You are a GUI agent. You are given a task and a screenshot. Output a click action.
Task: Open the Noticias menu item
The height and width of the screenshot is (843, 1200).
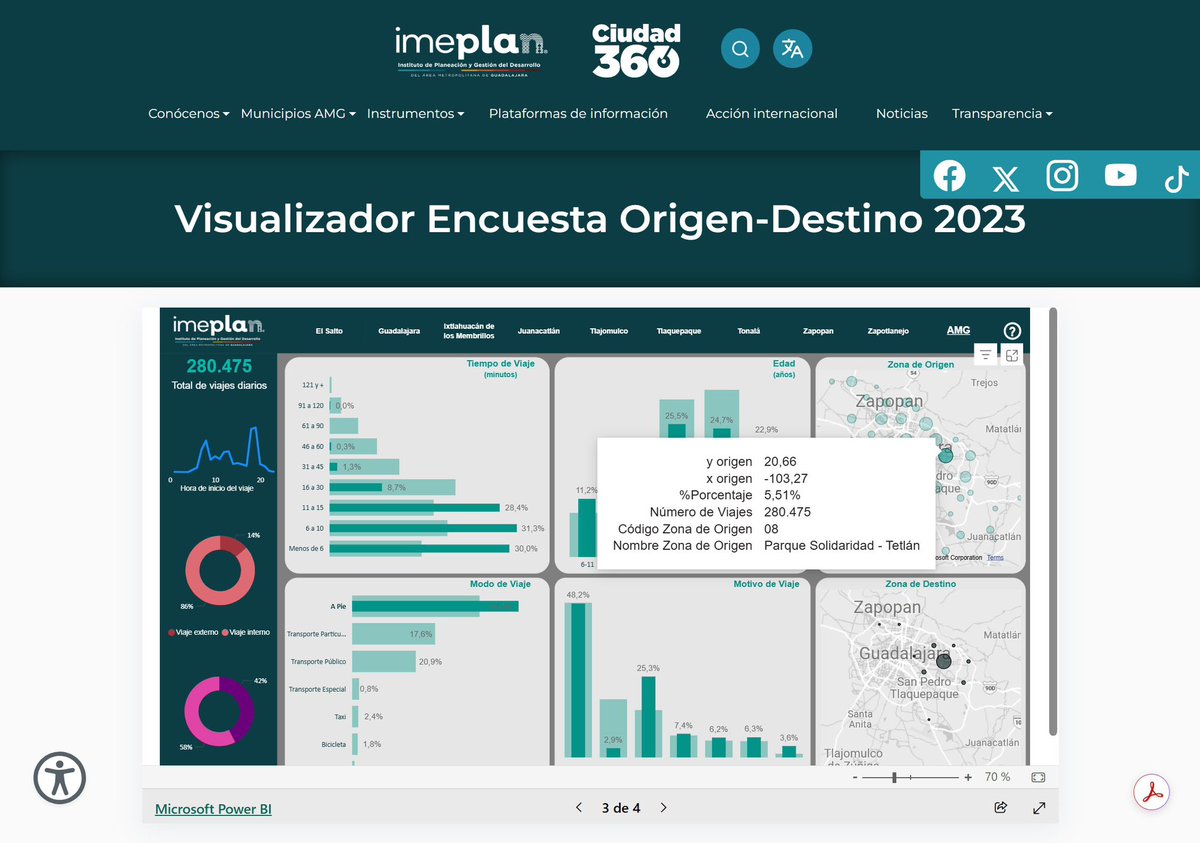902,114
